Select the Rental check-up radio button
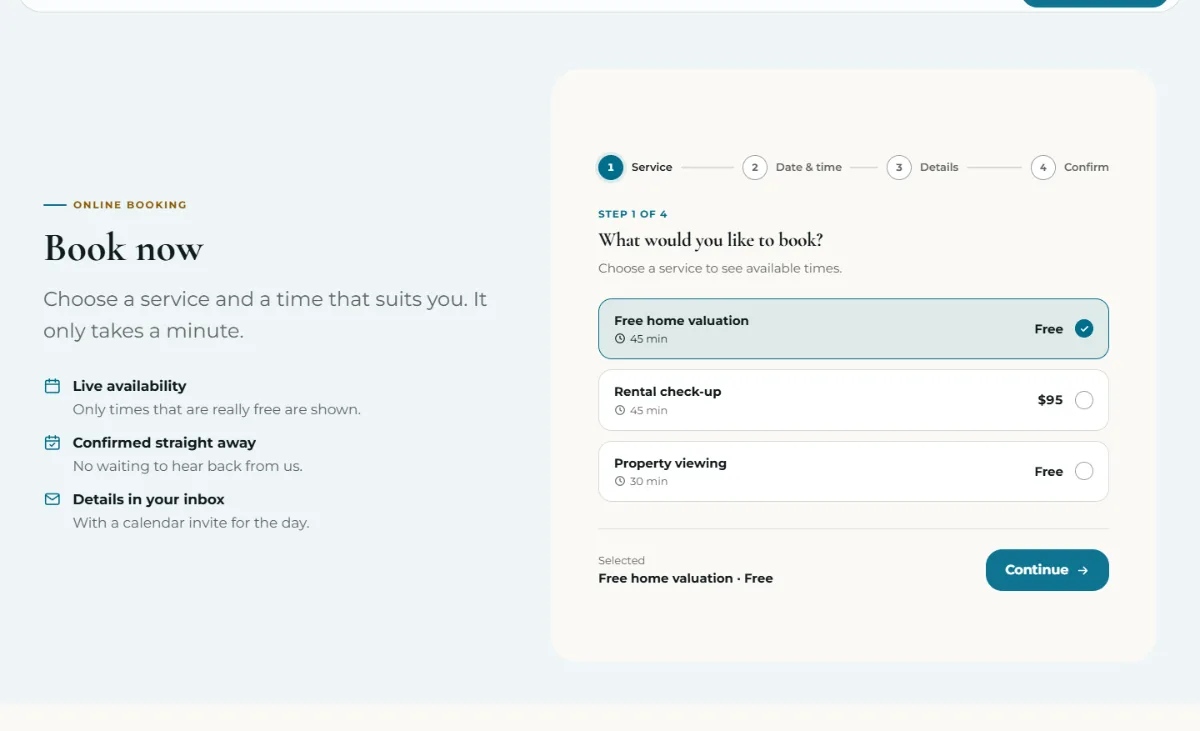This screenshot has width=1200, height=731. tap(1084, 400)
